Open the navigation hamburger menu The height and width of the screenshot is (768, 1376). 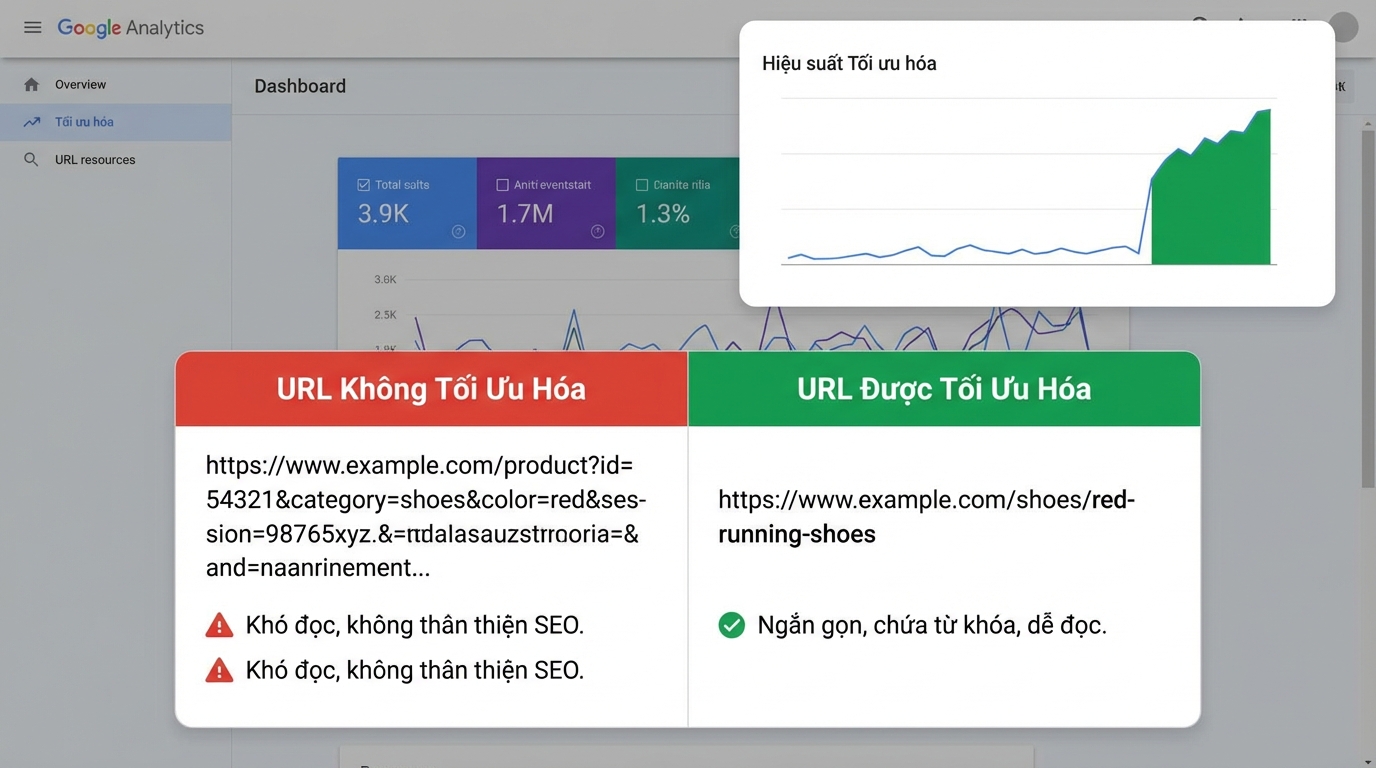(x=32, y=27)
